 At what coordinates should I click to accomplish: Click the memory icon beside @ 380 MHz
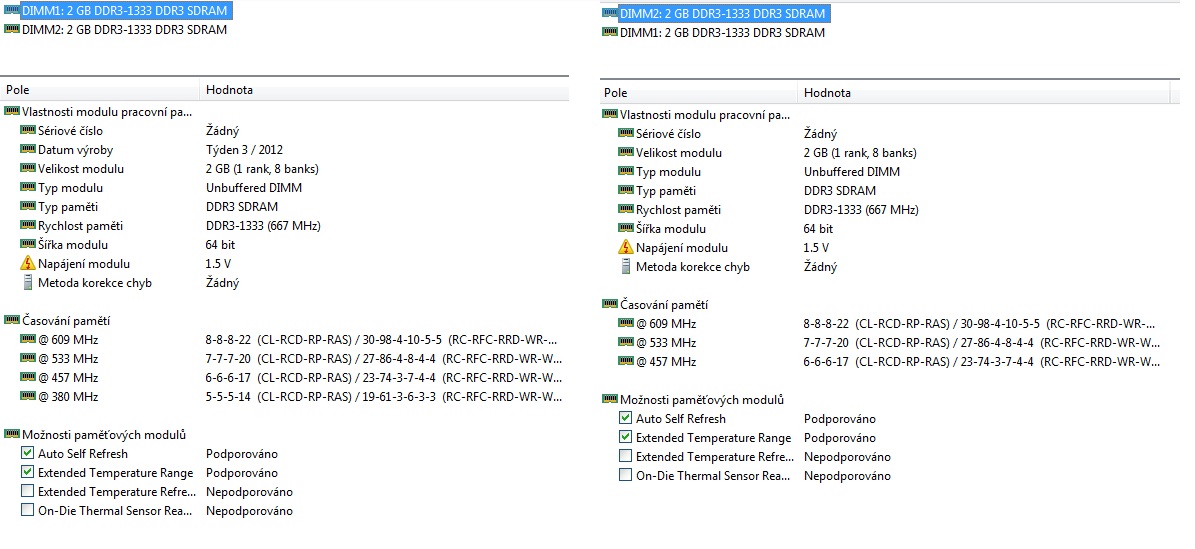[27, 396]
